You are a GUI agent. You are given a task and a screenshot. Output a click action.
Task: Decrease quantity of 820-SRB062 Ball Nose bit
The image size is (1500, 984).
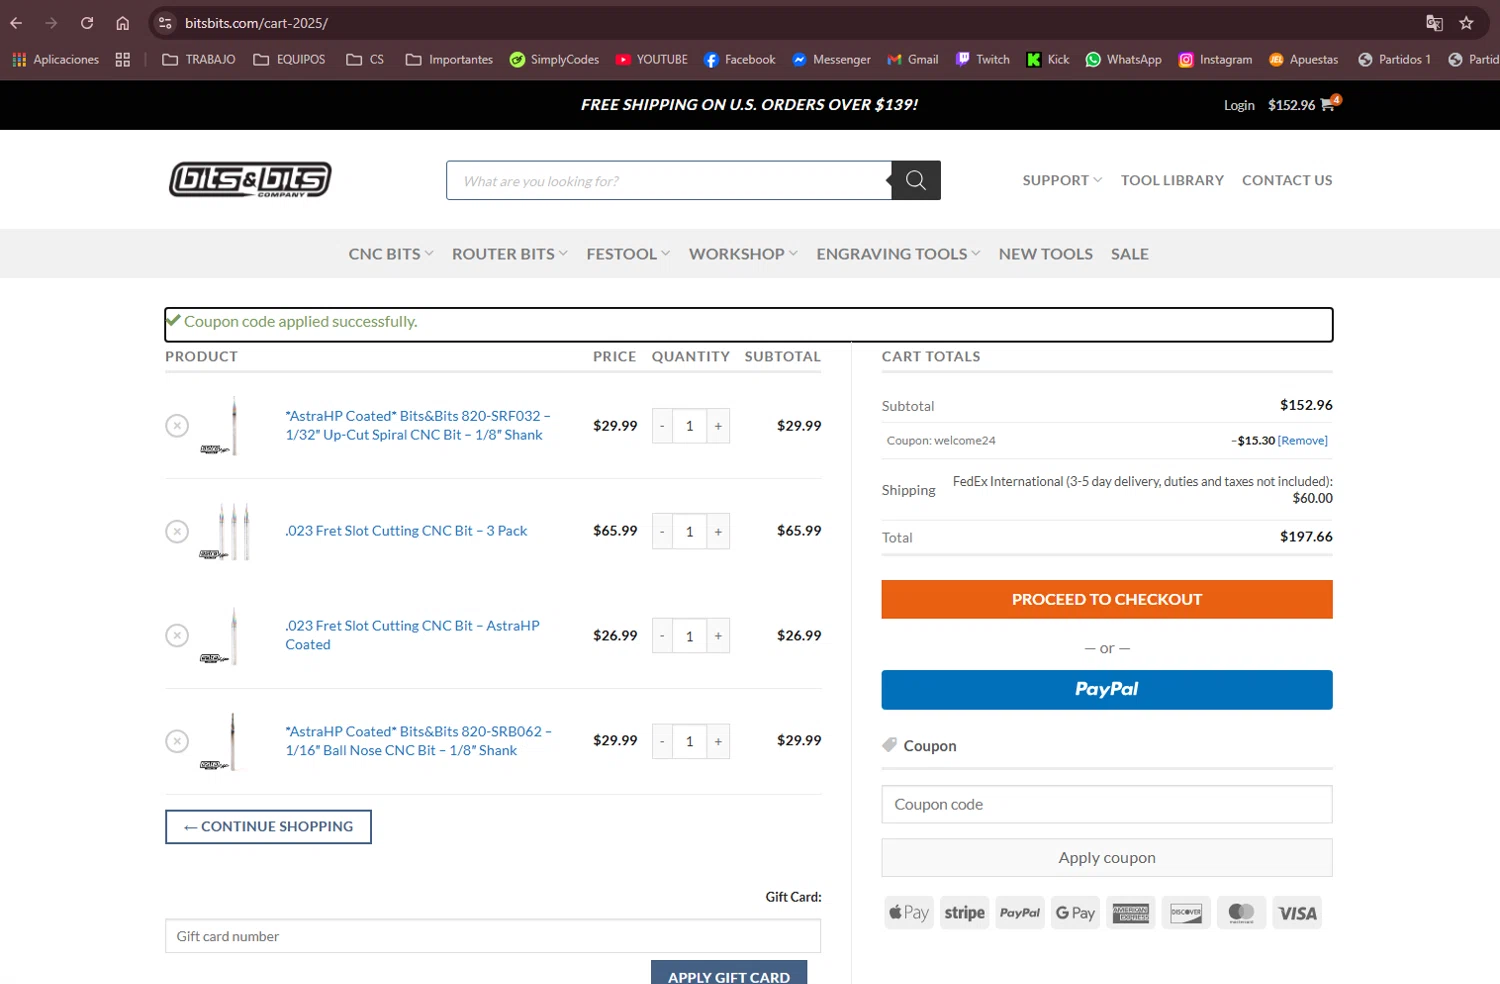pyautogui.click(x=662, y=741)
